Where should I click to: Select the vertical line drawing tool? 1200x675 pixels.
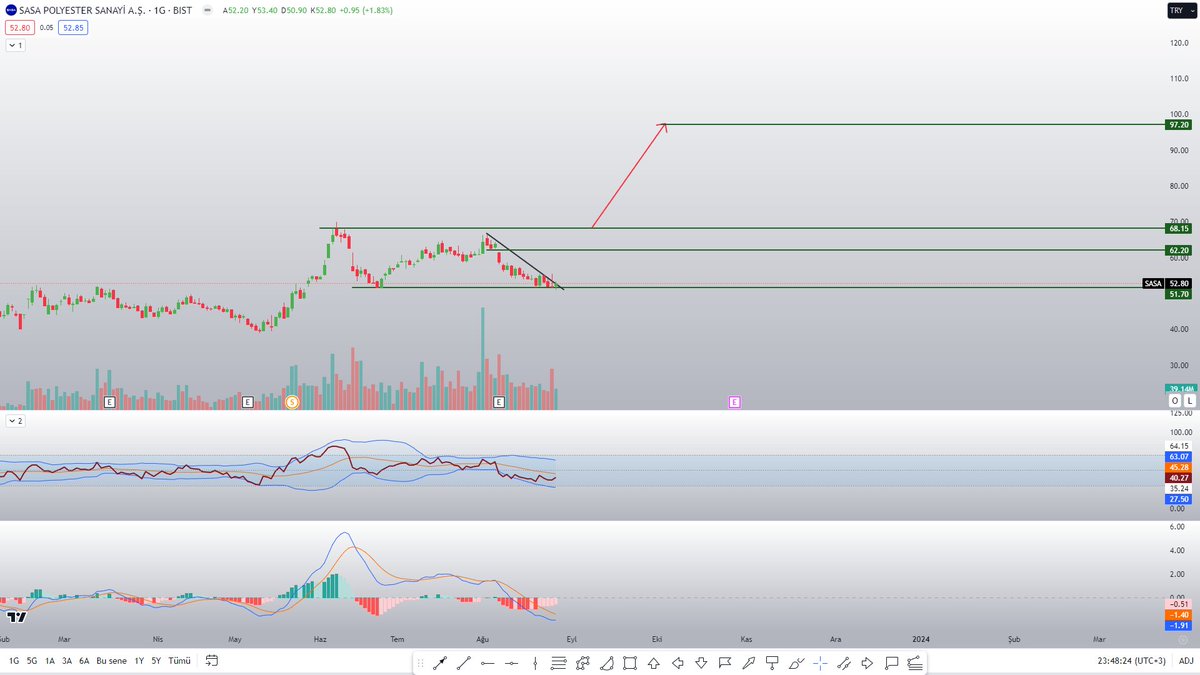point(535,662)
